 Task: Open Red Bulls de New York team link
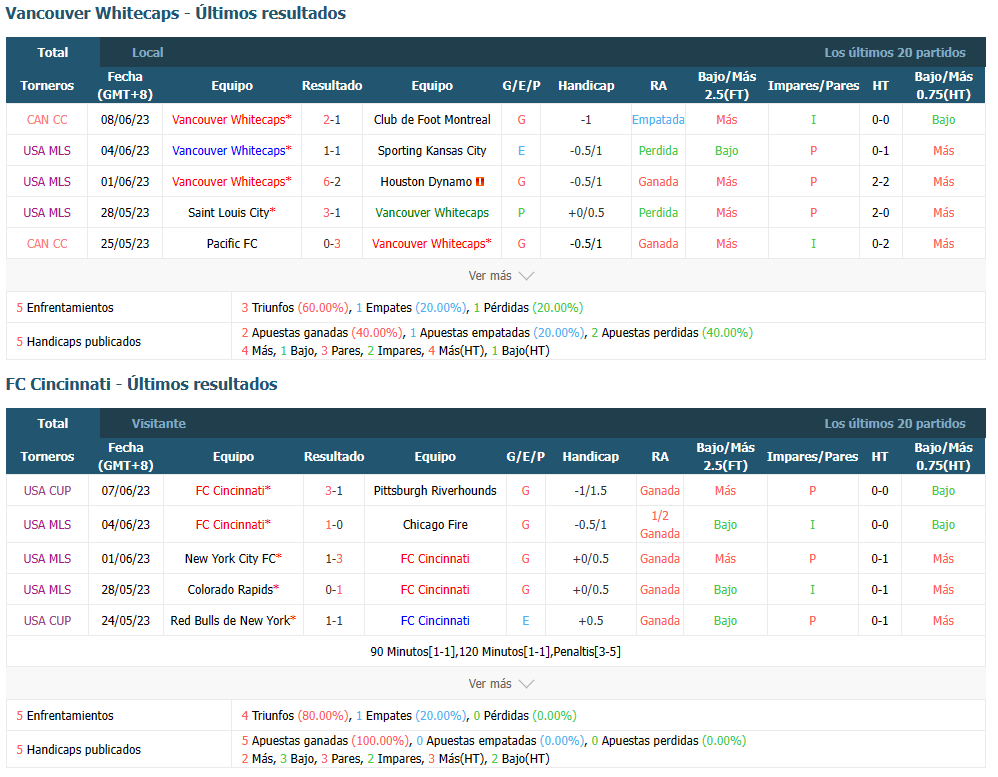230,620
